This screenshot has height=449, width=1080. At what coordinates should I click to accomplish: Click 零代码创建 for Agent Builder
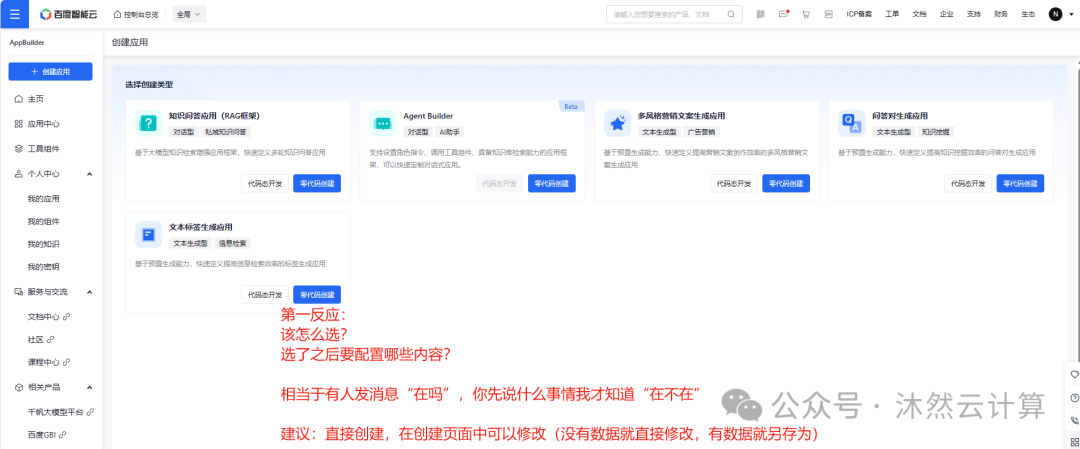[x=552, y=184]
